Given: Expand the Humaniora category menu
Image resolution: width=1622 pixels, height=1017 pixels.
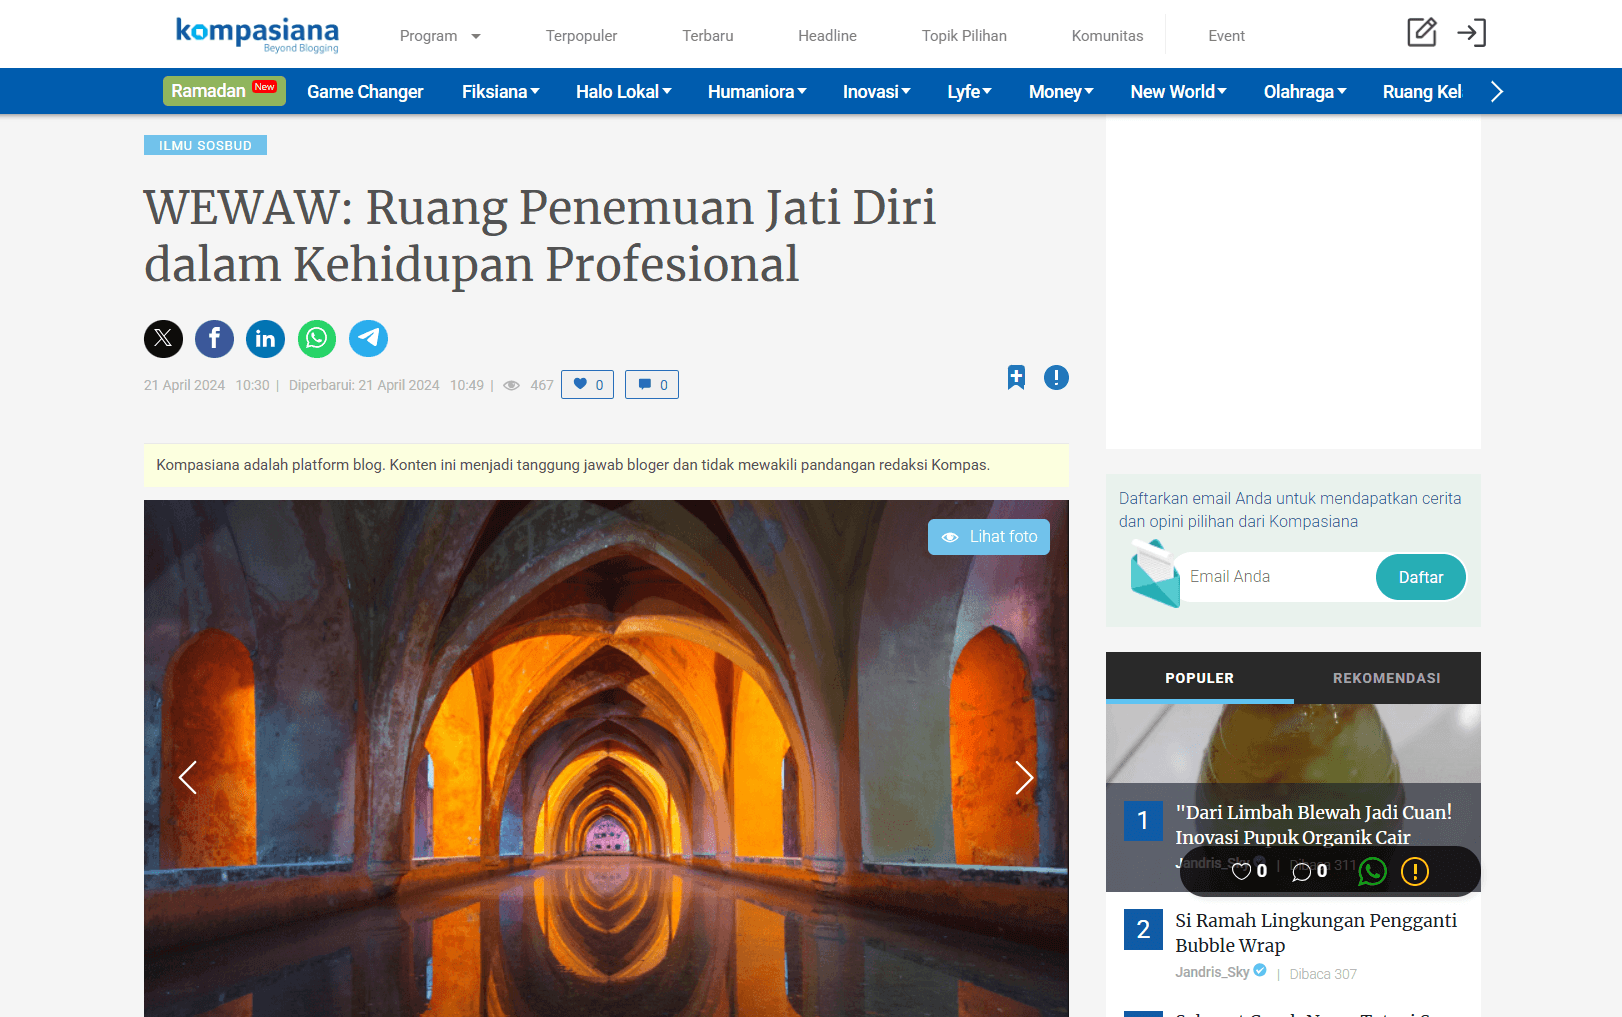Looking at the screenshot, I should (757, 92).
